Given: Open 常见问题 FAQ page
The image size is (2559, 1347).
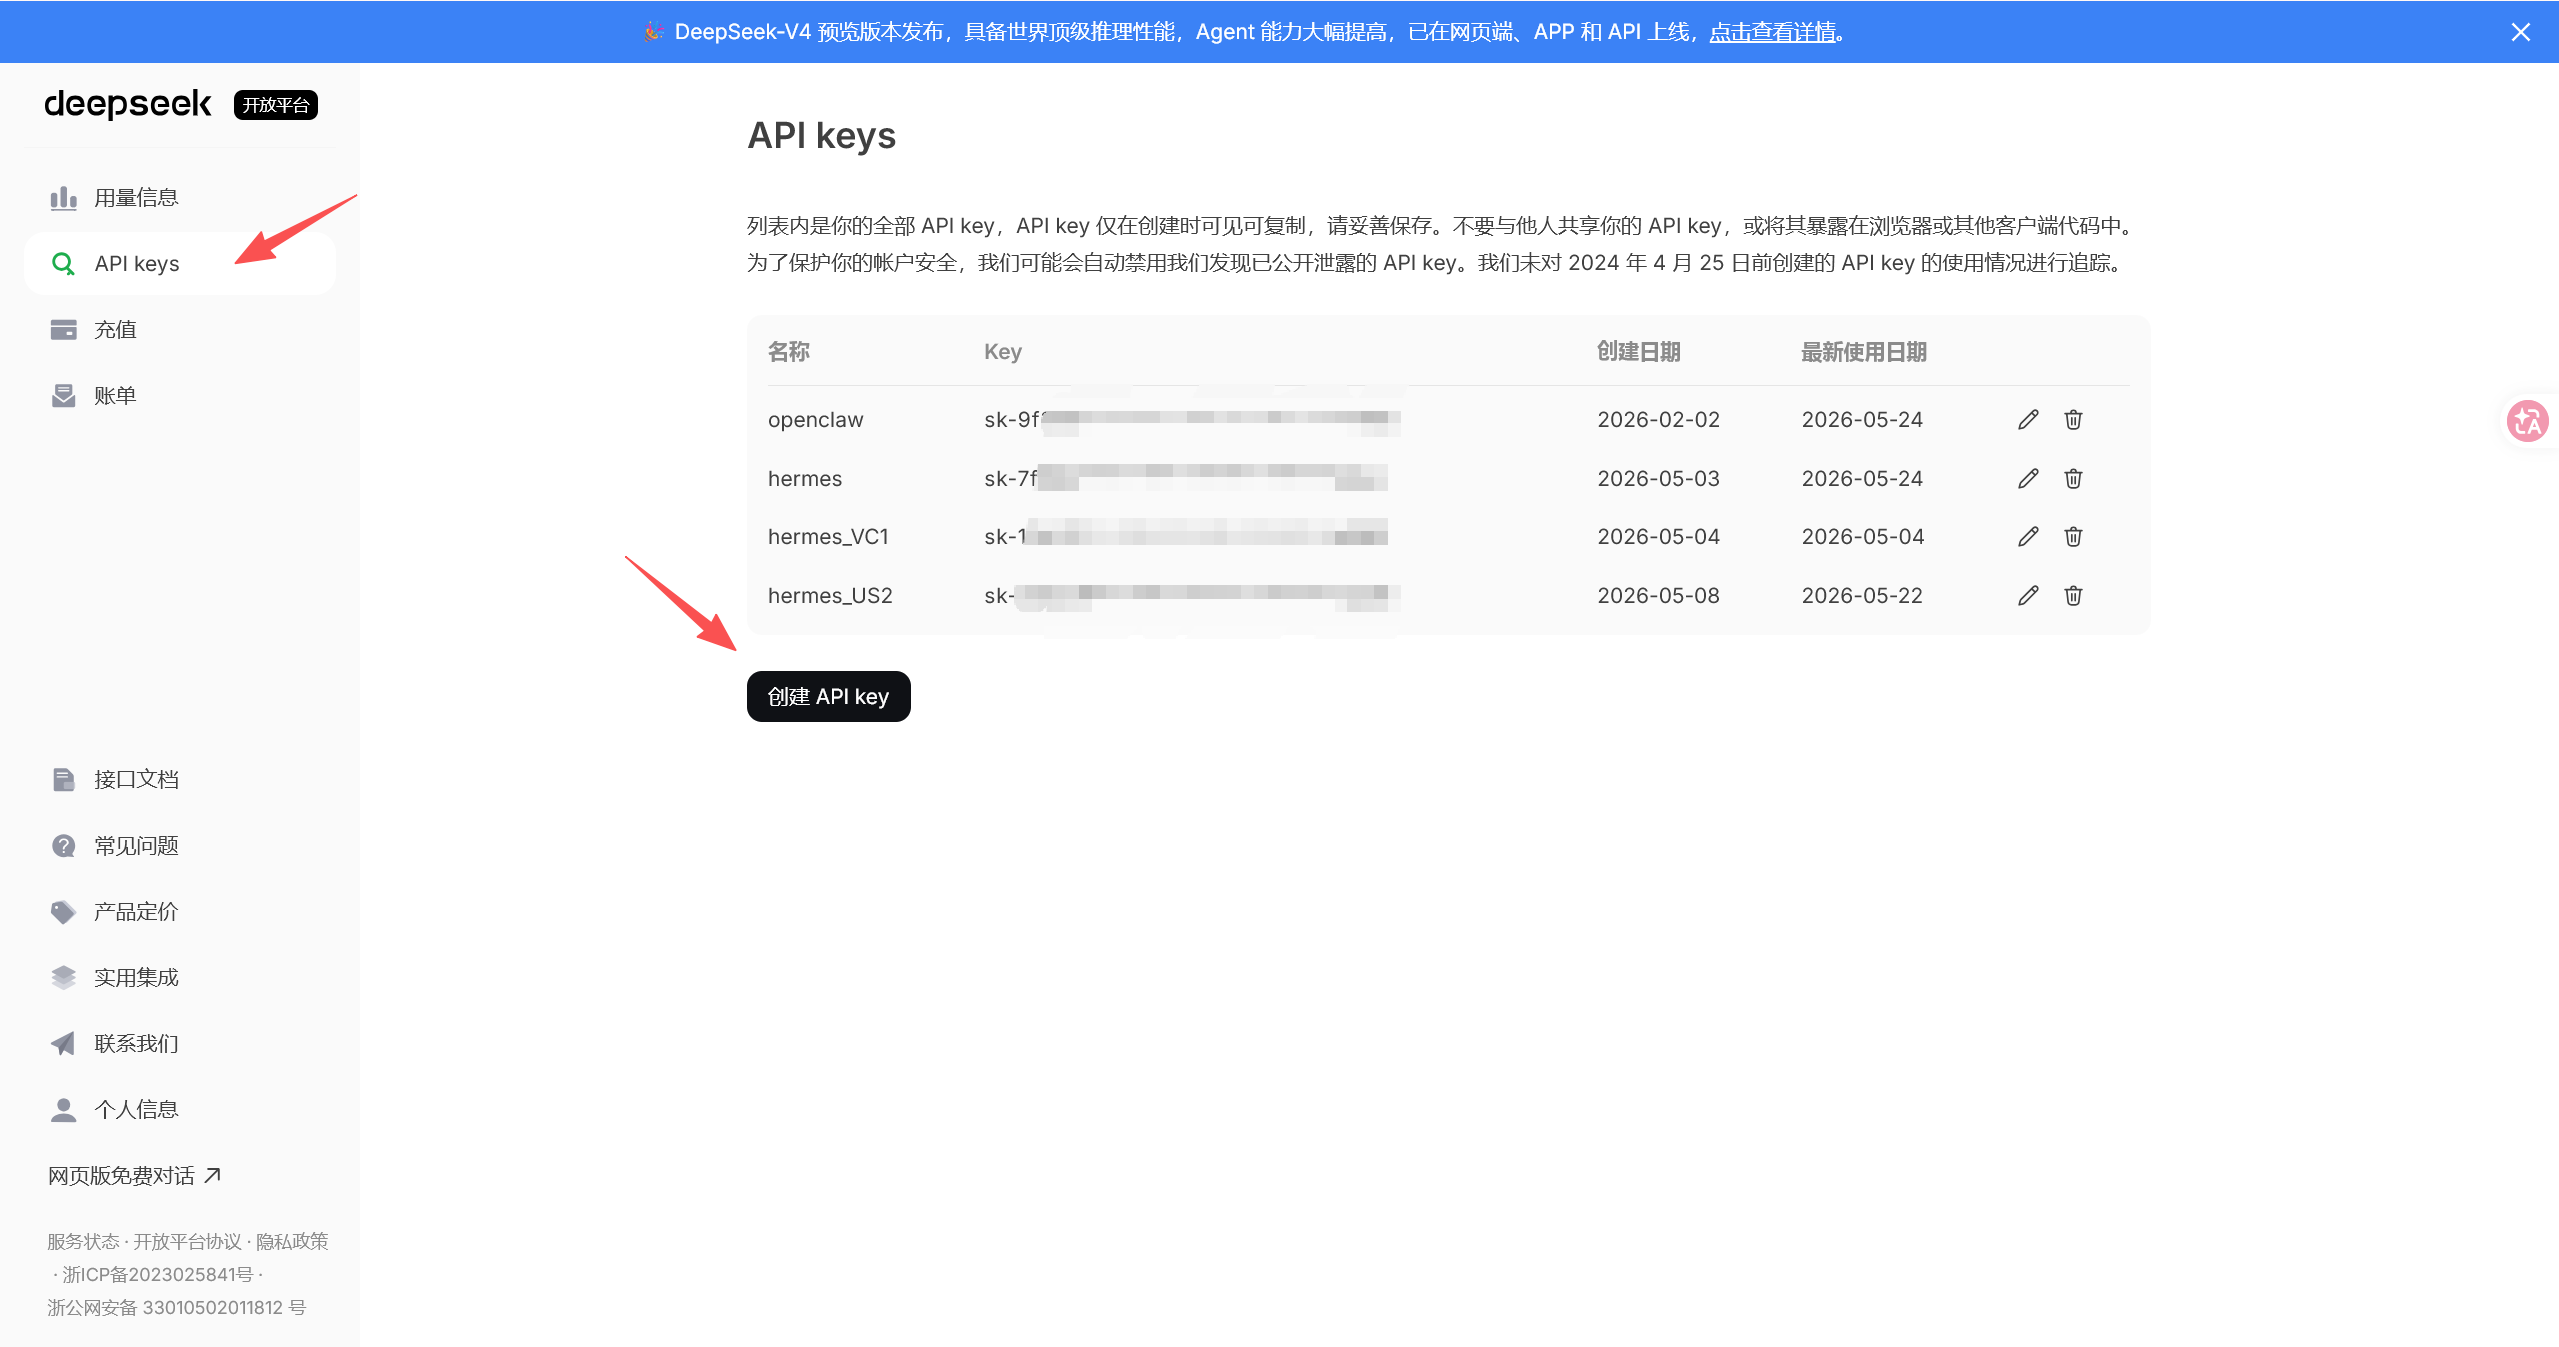Looking at the screenshot, I should tap(180, 846).
